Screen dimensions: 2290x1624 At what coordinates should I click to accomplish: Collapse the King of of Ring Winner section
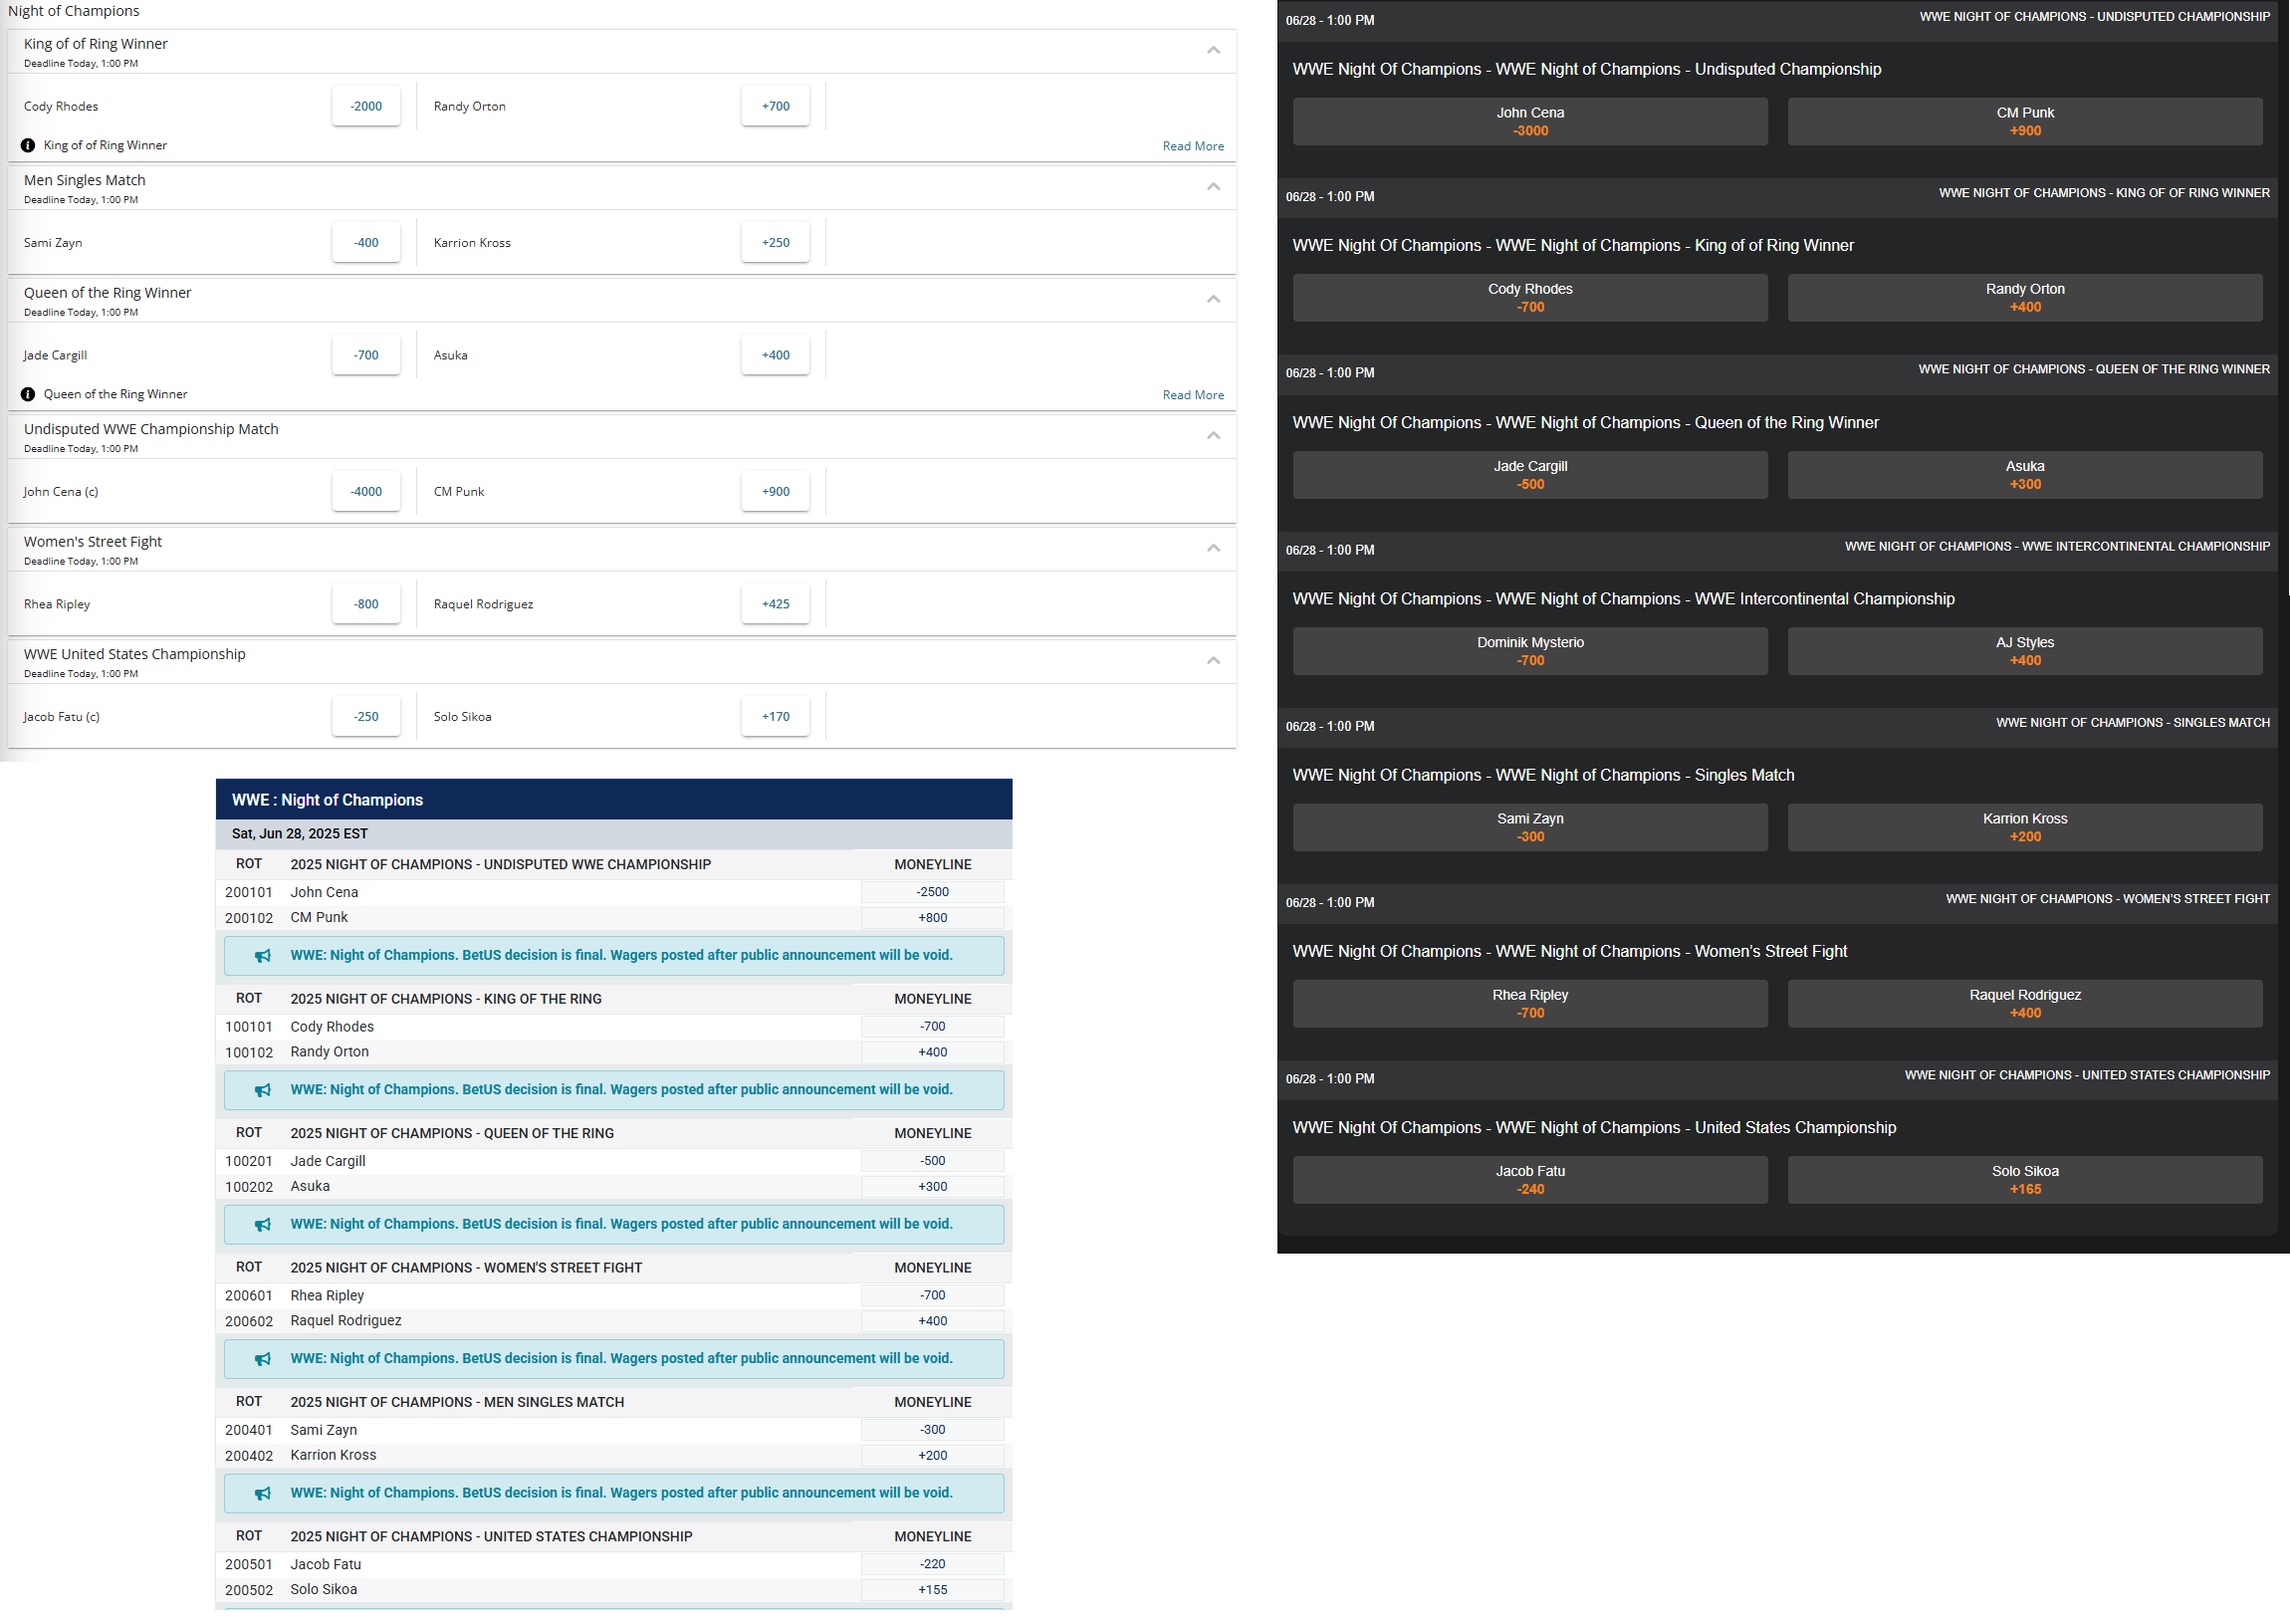1213,51
